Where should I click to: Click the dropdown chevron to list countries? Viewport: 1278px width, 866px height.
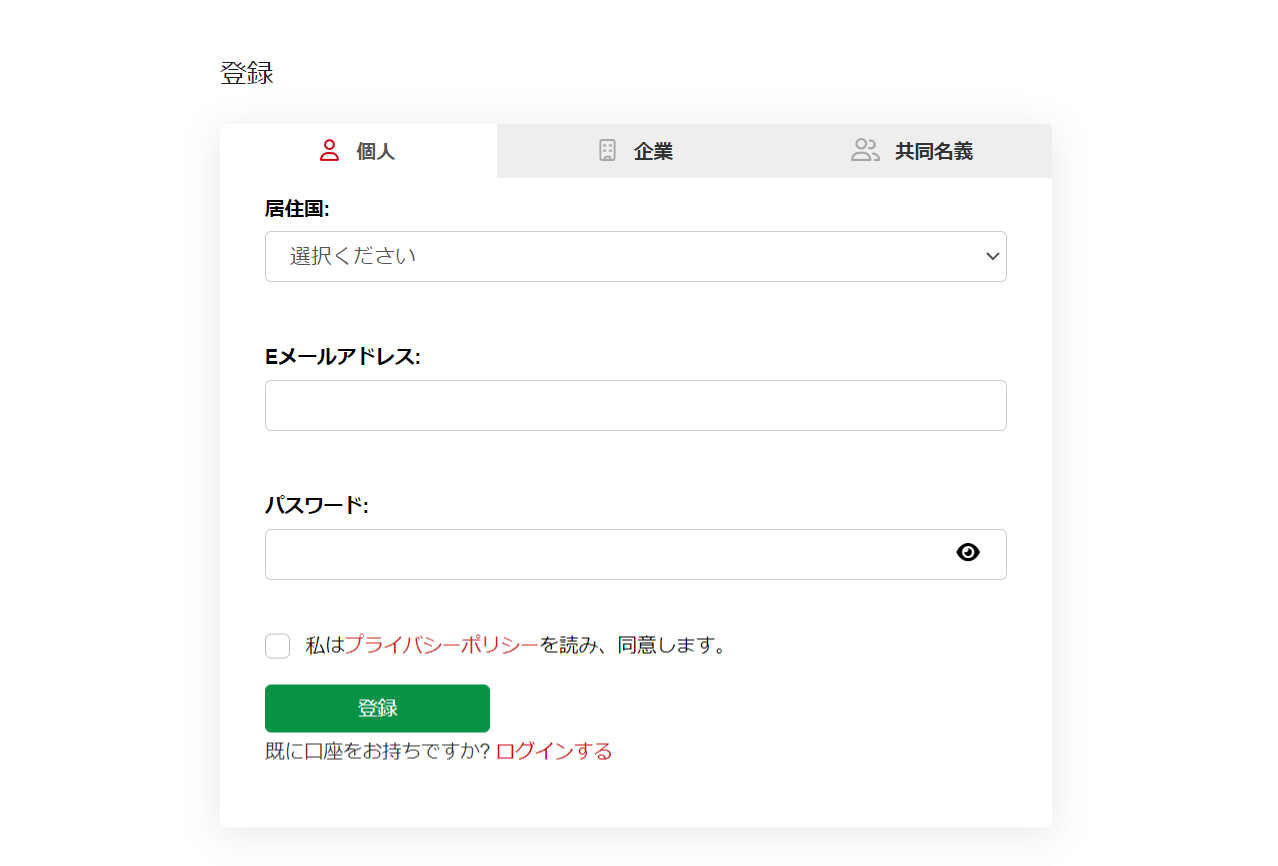pyautogui.click(x=992, y=256)
